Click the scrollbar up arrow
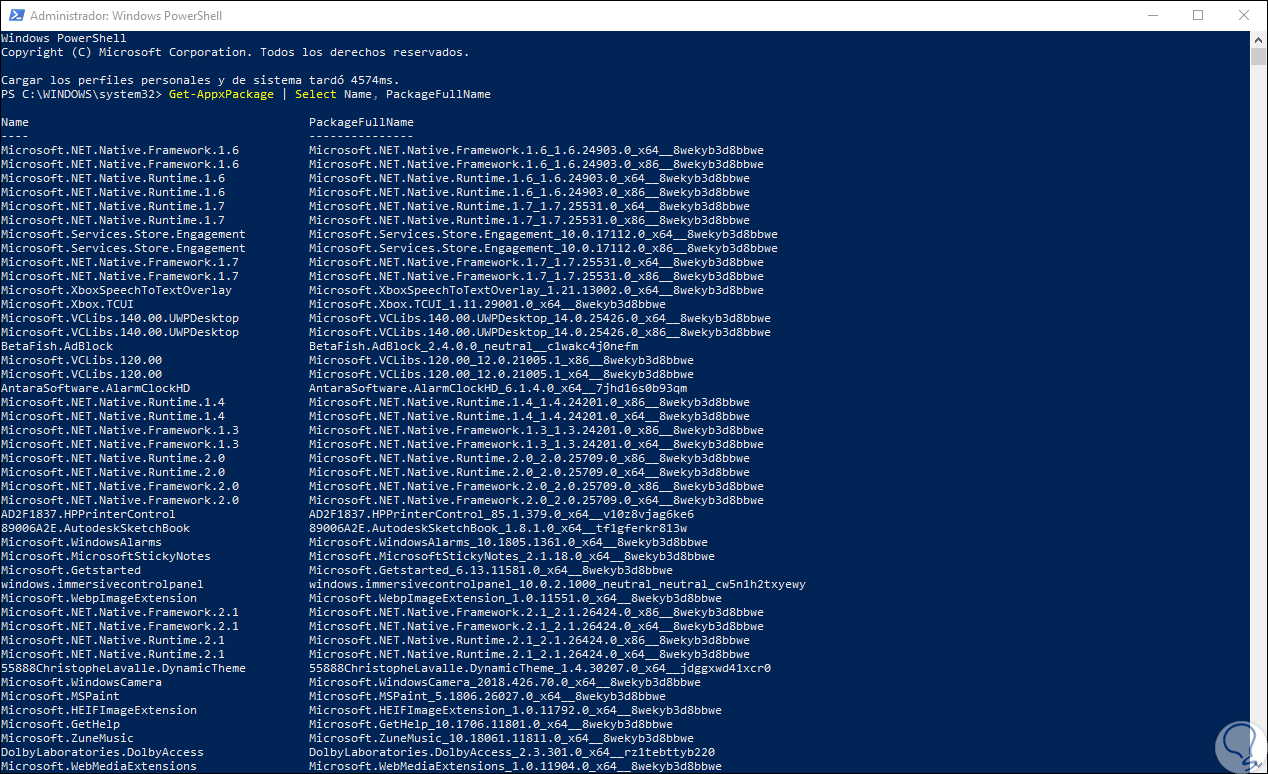The image size is (1268, 774). (1259, 38)
